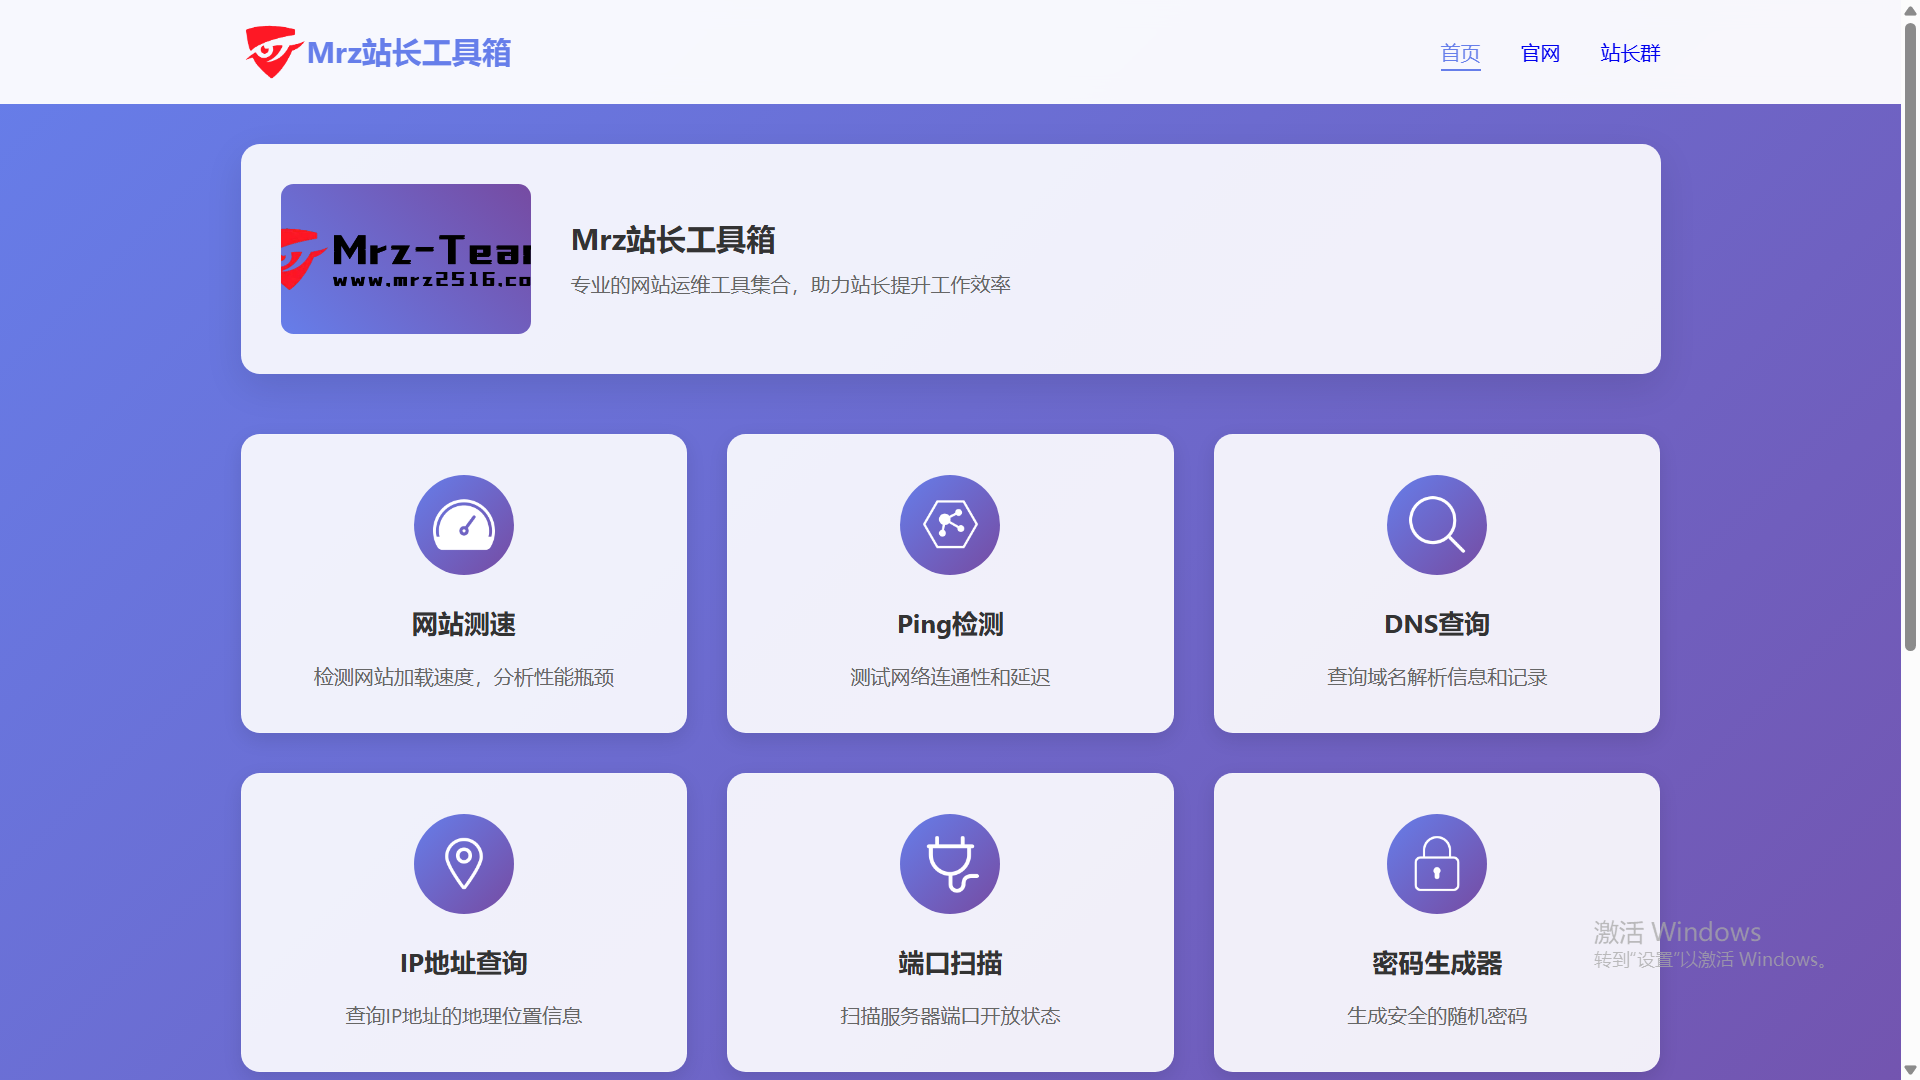
Task: Click text 查询域名解析信息和记录
Action: pos(1437,678)
